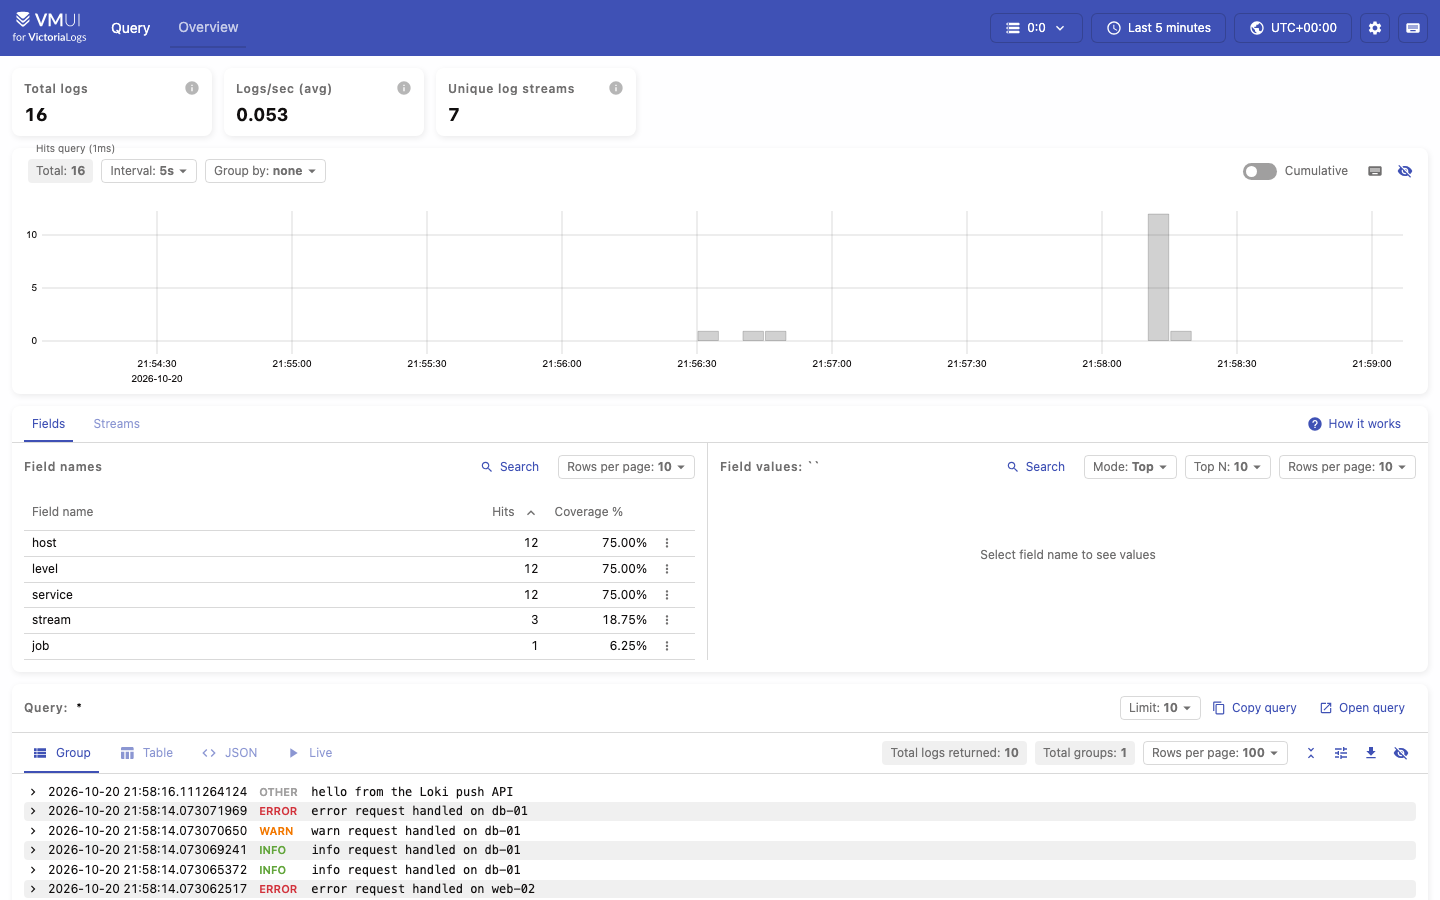This screenshot has height=900, width=1440.
Task: Hide the hits chart with eye icon
Action: (x=1405, y=171)
